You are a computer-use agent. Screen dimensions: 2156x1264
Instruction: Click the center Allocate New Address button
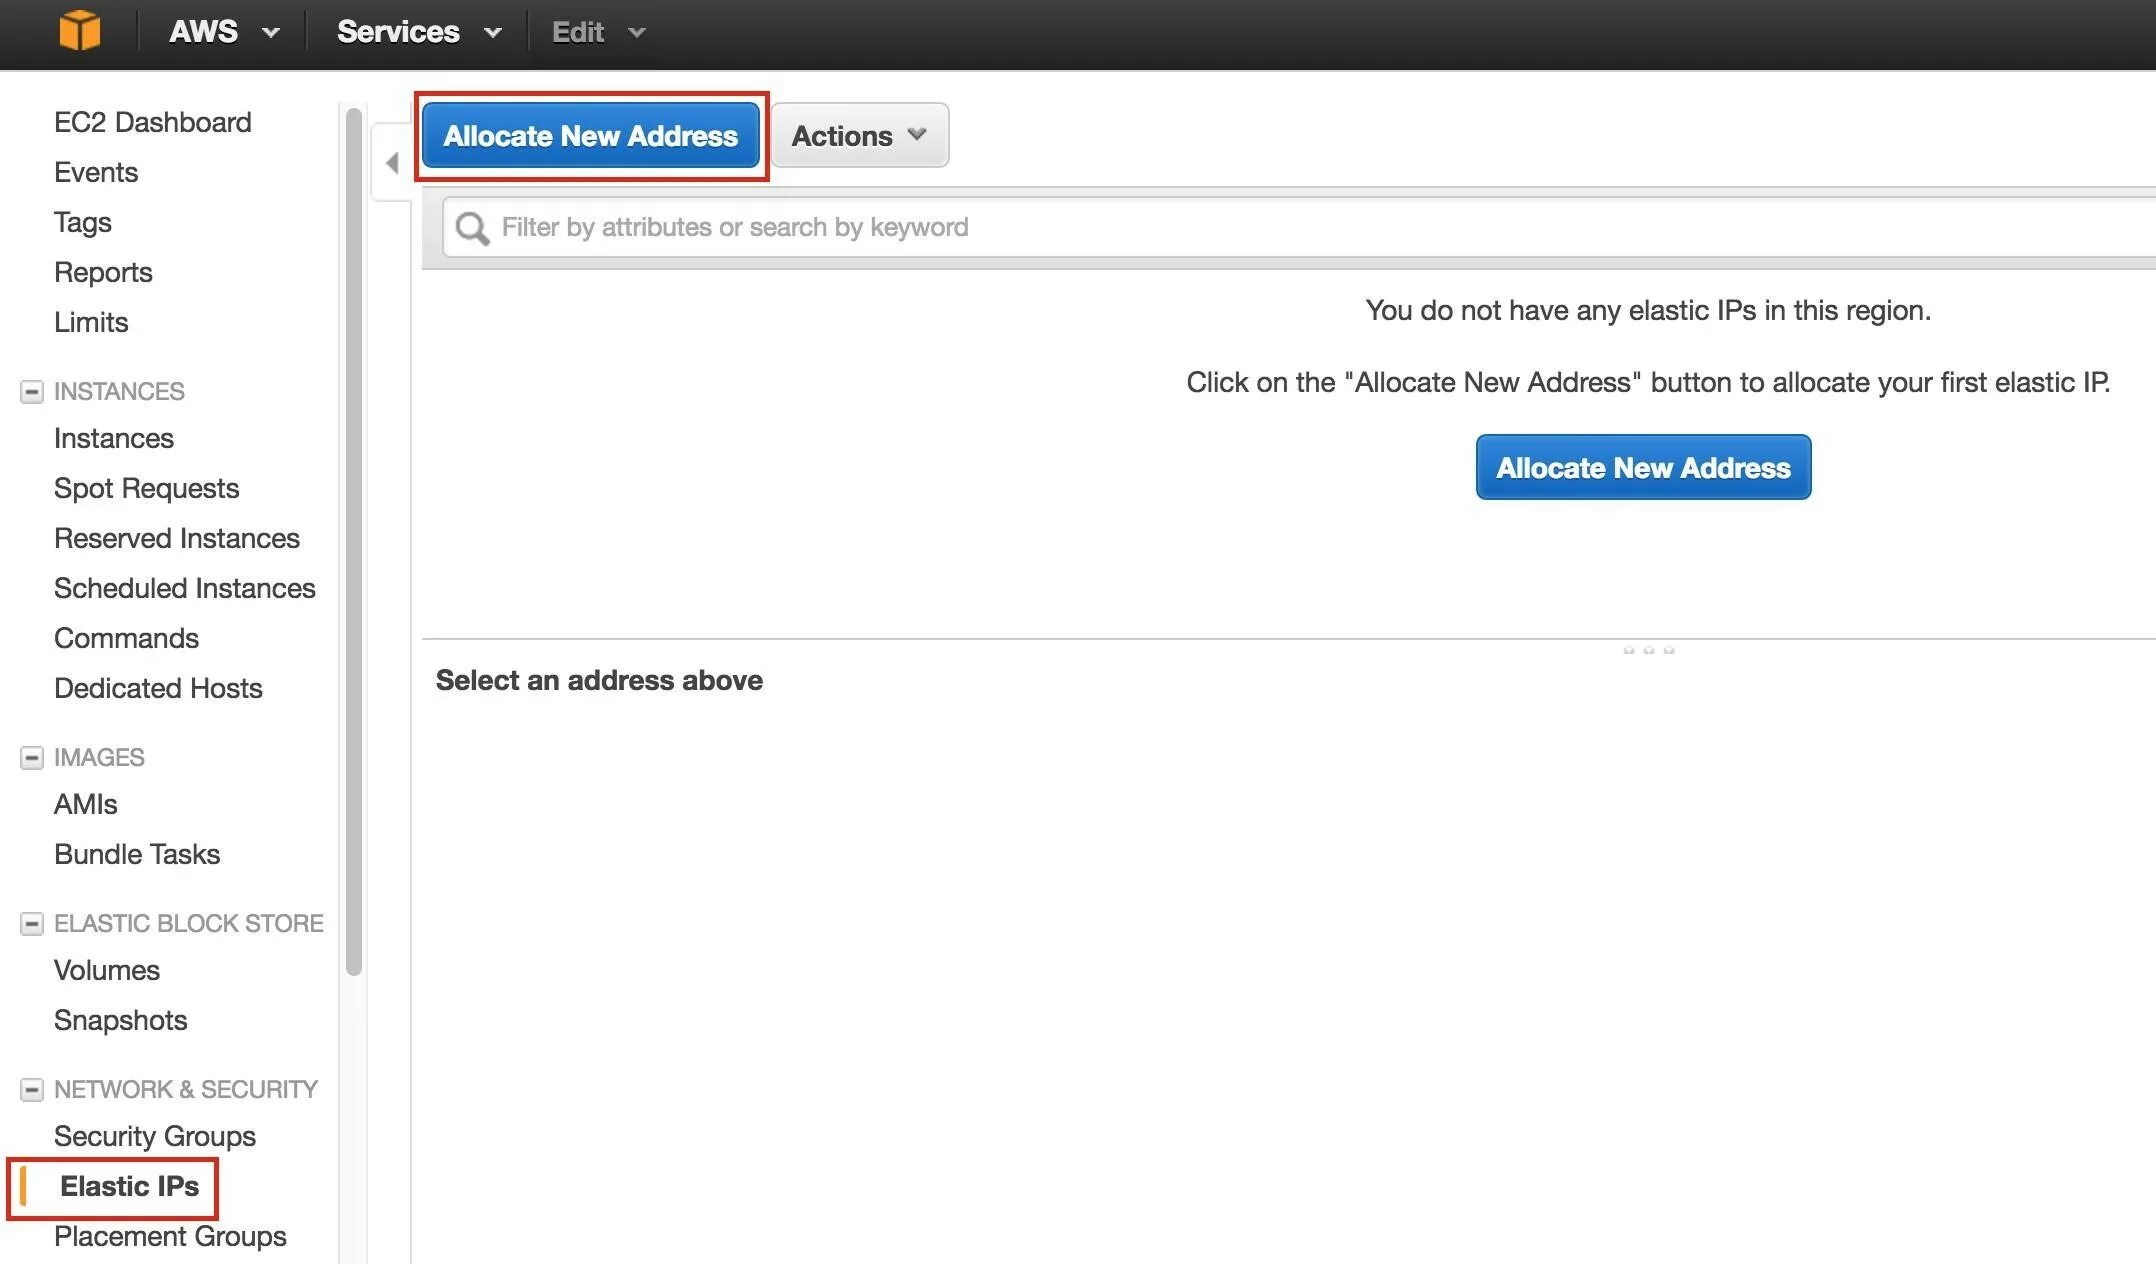click(1644, 466)
